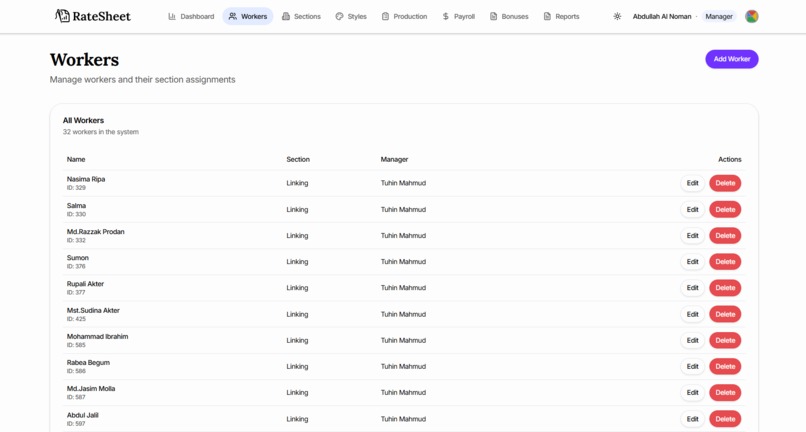Select the name Md.Razzak Prodan
The height and width of the screenshot is (432, 806).
click(x=96, y=231)
